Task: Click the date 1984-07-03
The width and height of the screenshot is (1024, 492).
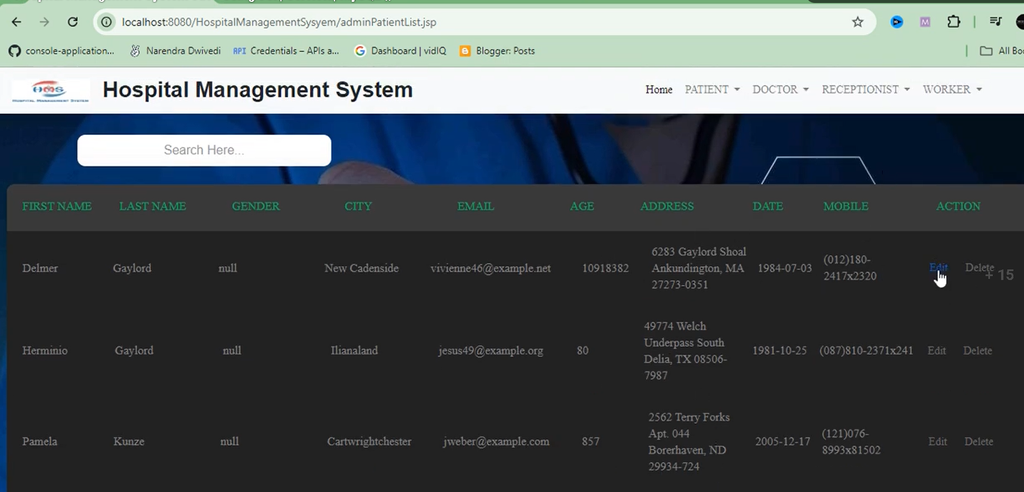Action: coord(784,268)
